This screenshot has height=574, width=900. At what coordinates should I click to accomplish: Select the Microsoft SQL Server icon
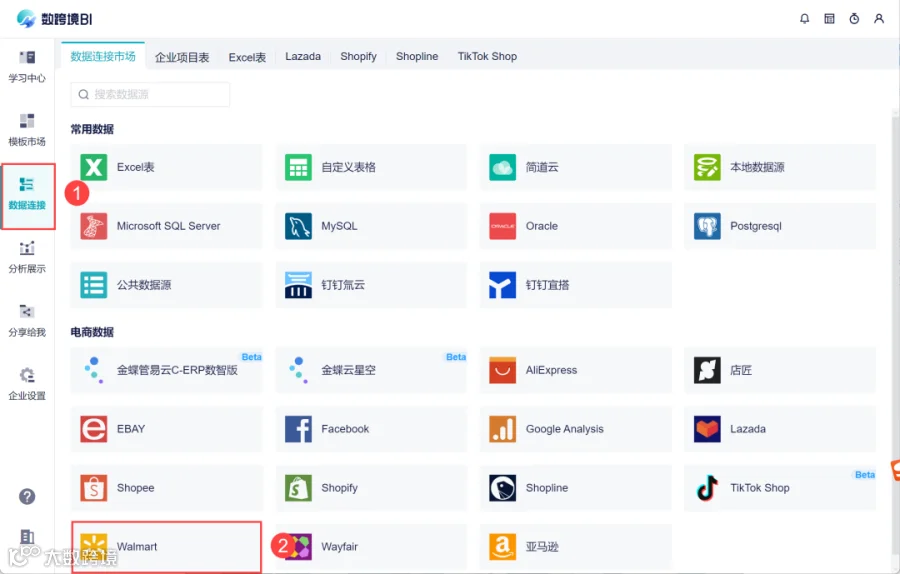(94, 226)
